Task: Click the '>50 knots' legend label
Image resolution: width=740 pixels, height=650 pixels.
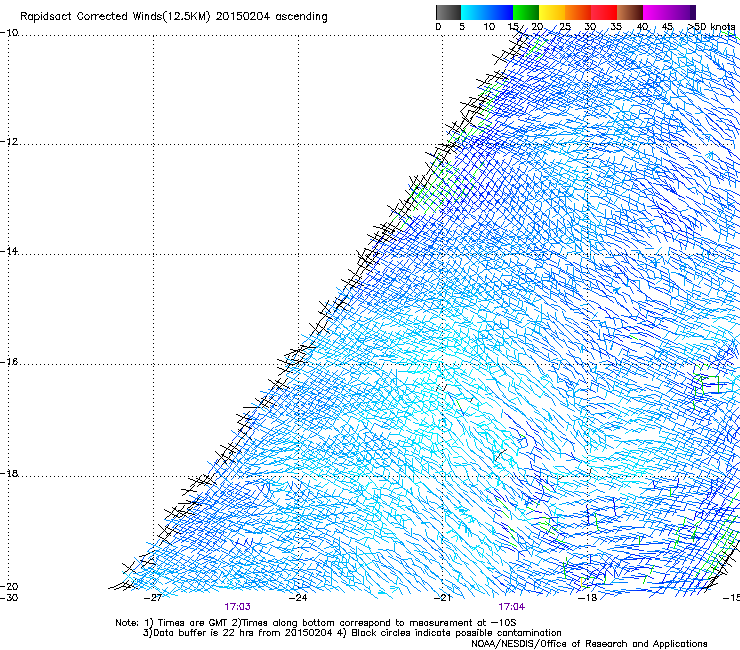Action: 711,27
